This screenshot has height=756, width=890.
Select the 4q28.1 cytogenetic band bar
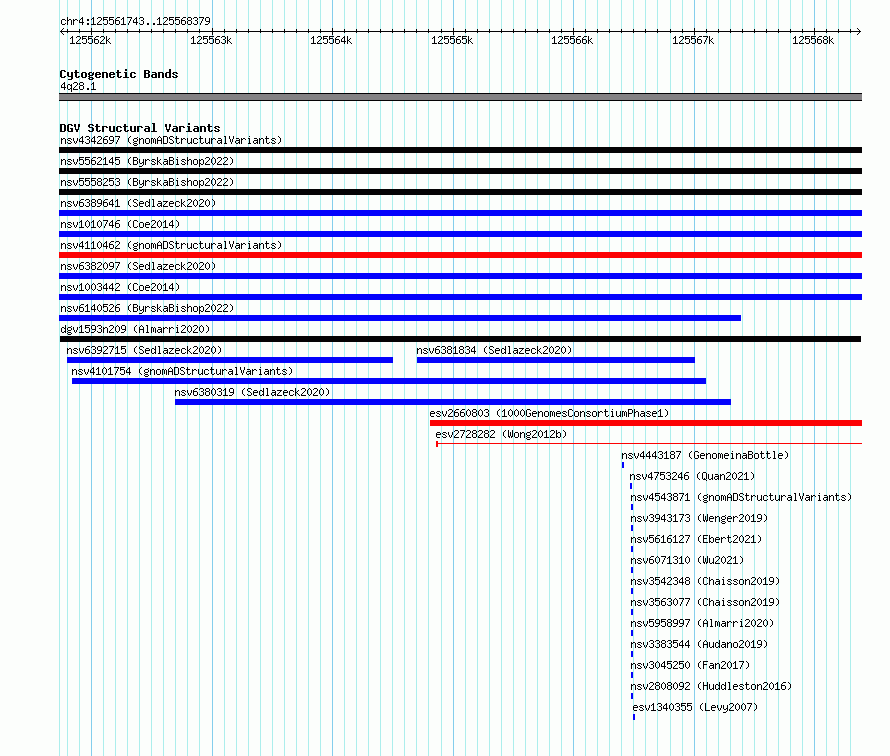tap(460, 97)
